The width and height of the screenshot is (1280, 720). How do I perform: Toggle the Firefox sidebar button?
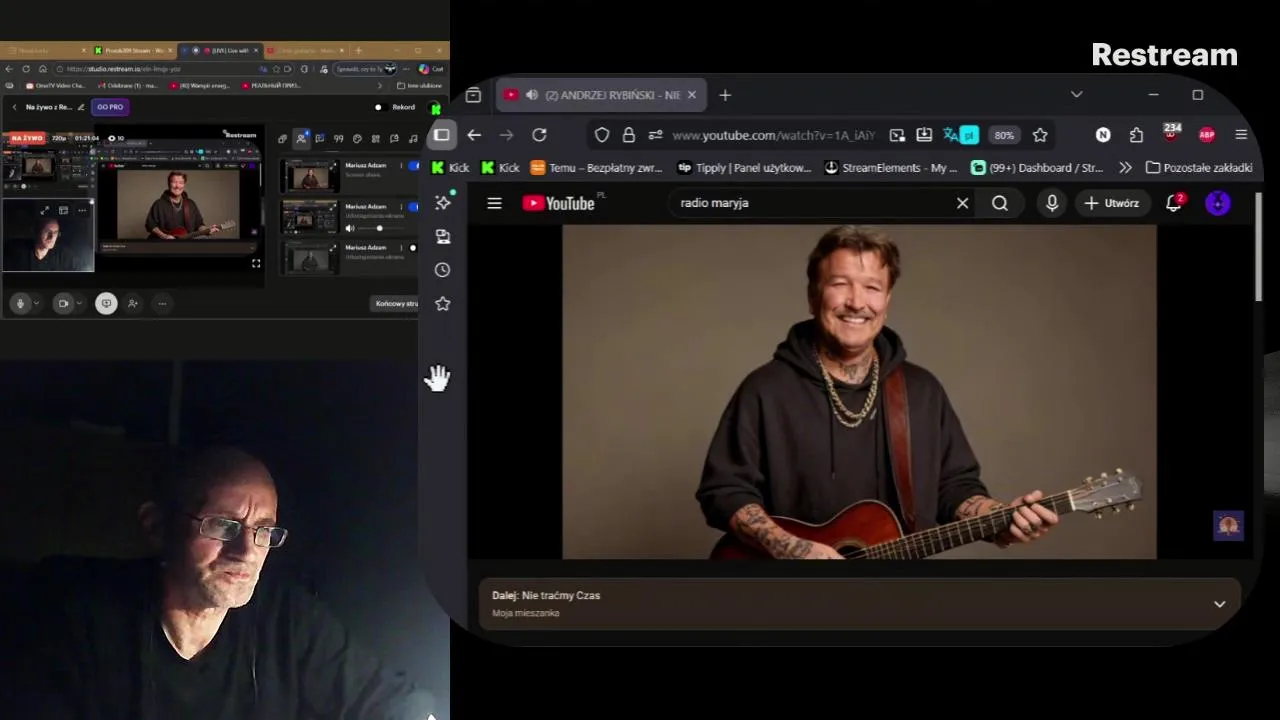pos(441,135)
